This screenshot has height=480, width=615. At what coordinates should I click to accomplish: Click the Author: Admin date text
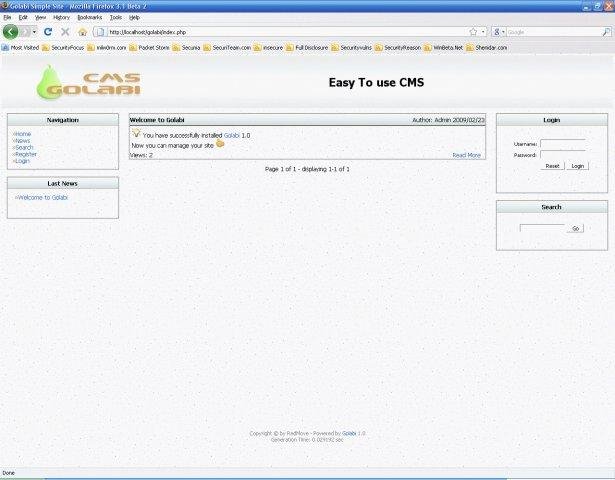(448, 120)
